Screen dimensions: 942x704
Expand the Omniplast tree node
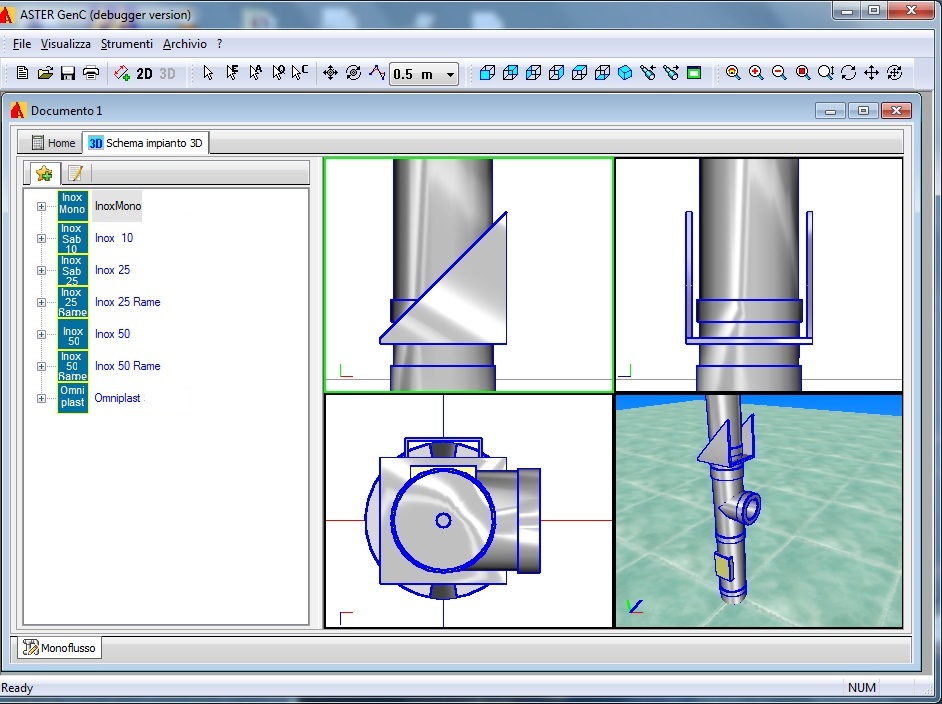pos(41,398)
